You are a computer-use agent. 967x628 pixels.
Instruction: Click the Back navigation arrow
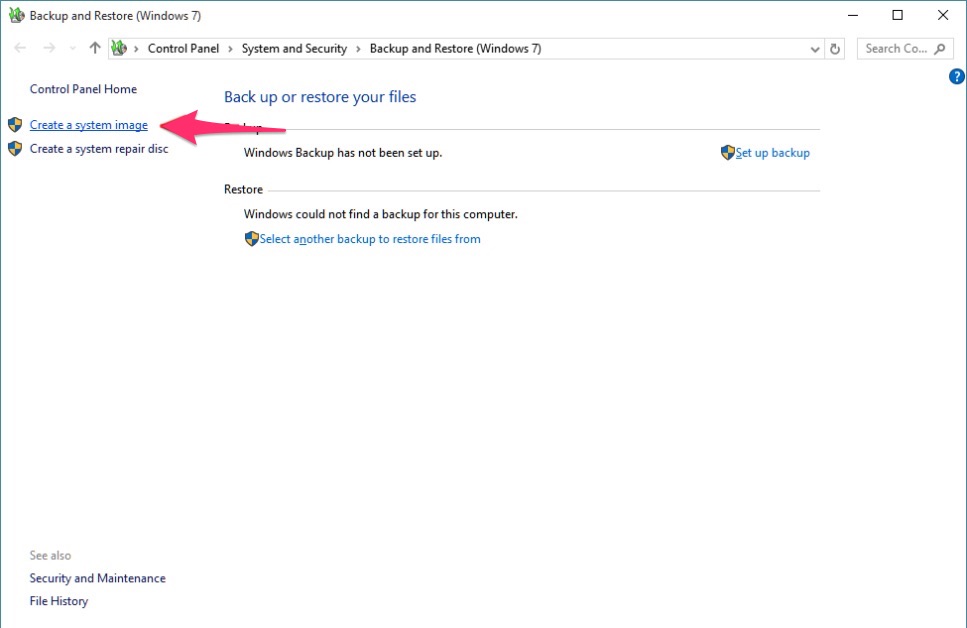pyautogui.click(x=20, y=48)
